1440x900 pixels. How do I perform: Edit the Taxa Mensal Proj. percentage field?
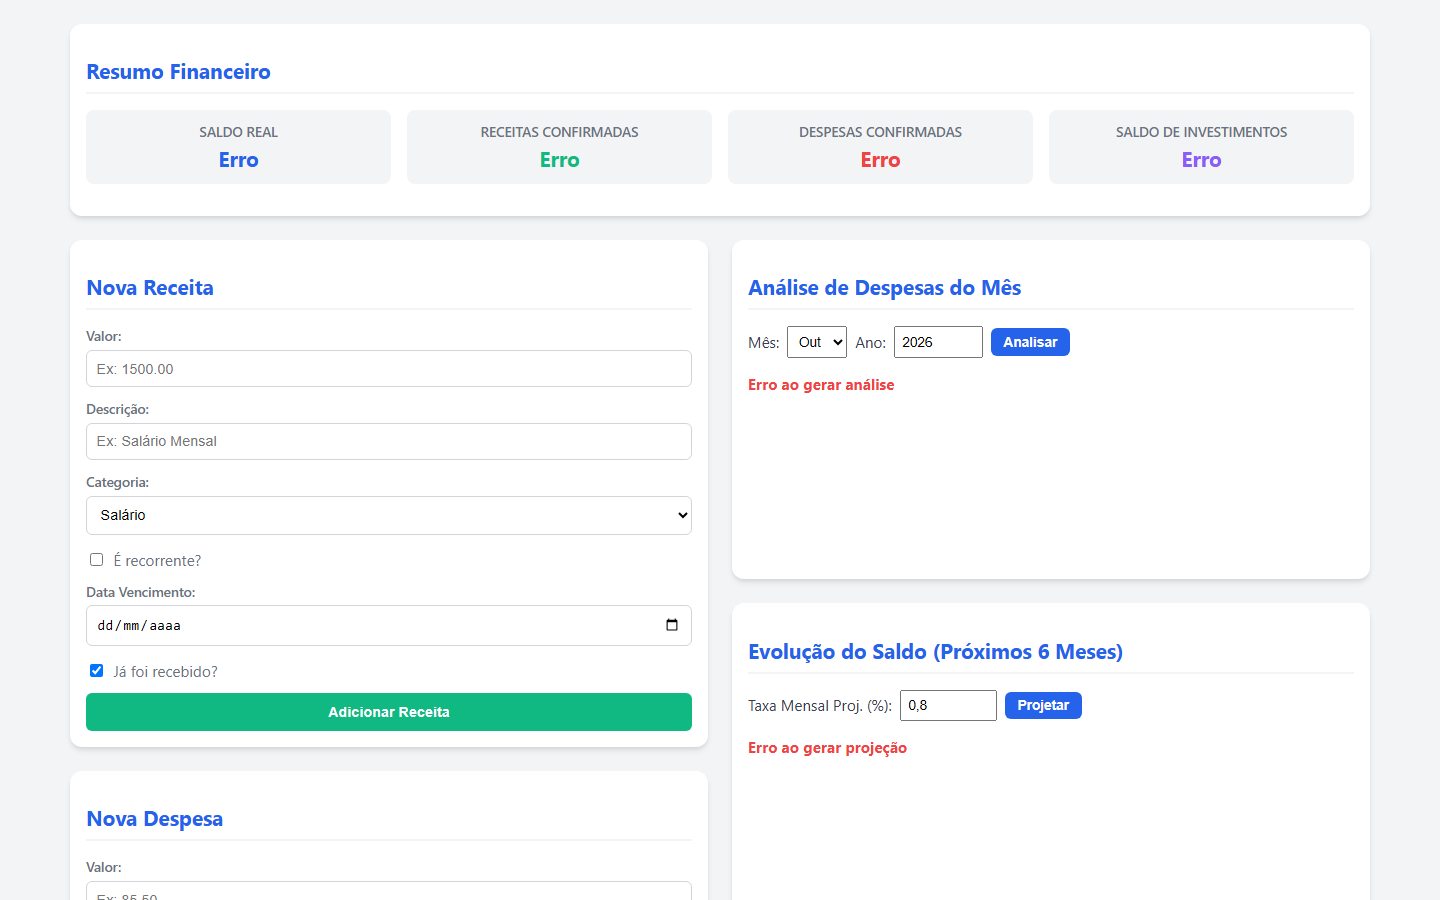[x=948, y=705]
